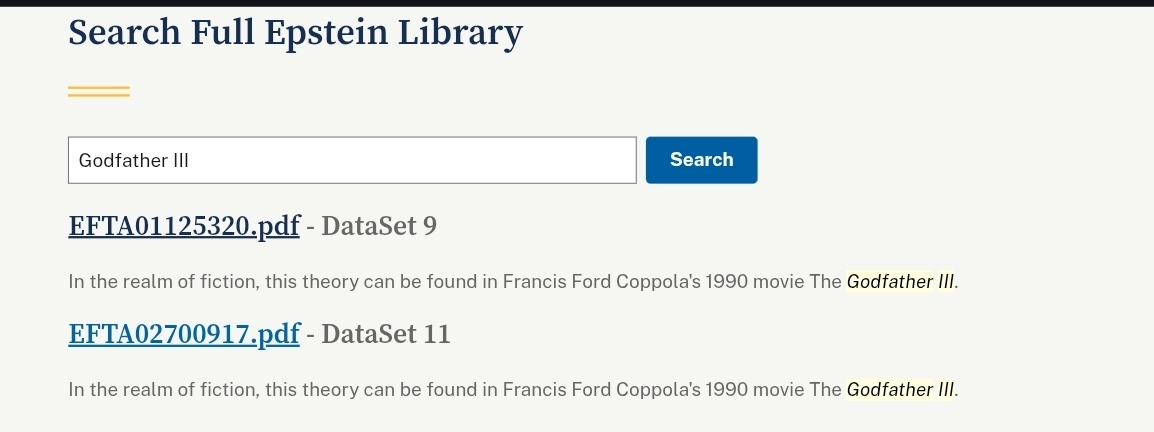Click the Search Full Epstein Library heading

click(x=295, y=33)
